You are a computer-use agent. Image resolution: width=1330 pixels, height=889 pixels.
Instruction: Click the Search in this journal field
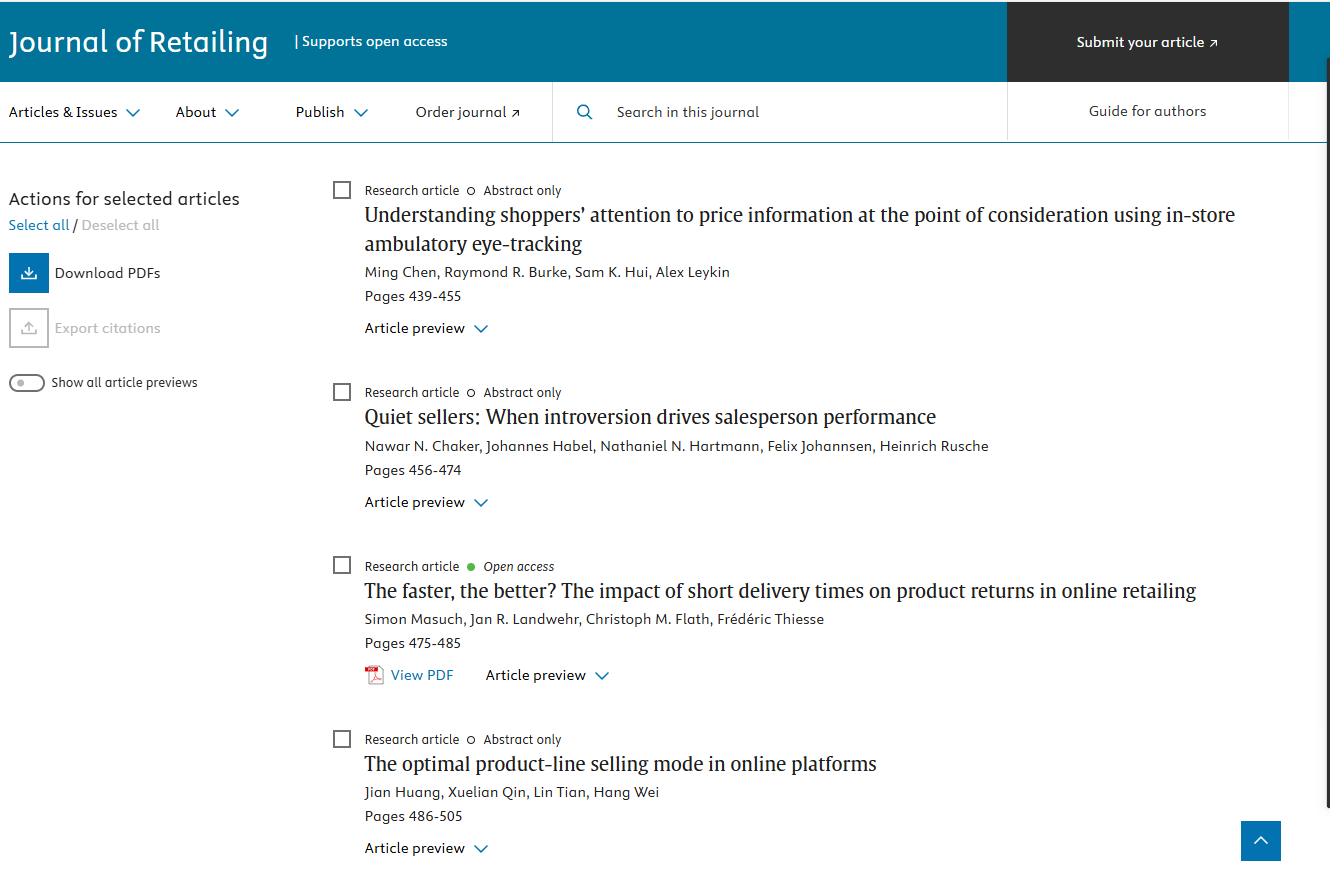pos(780,112)
